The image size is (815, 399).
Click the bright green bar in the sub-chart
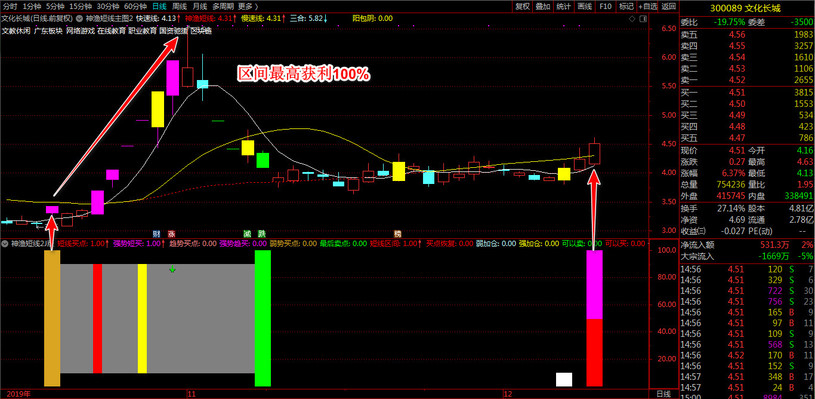(x=262, y=318)
